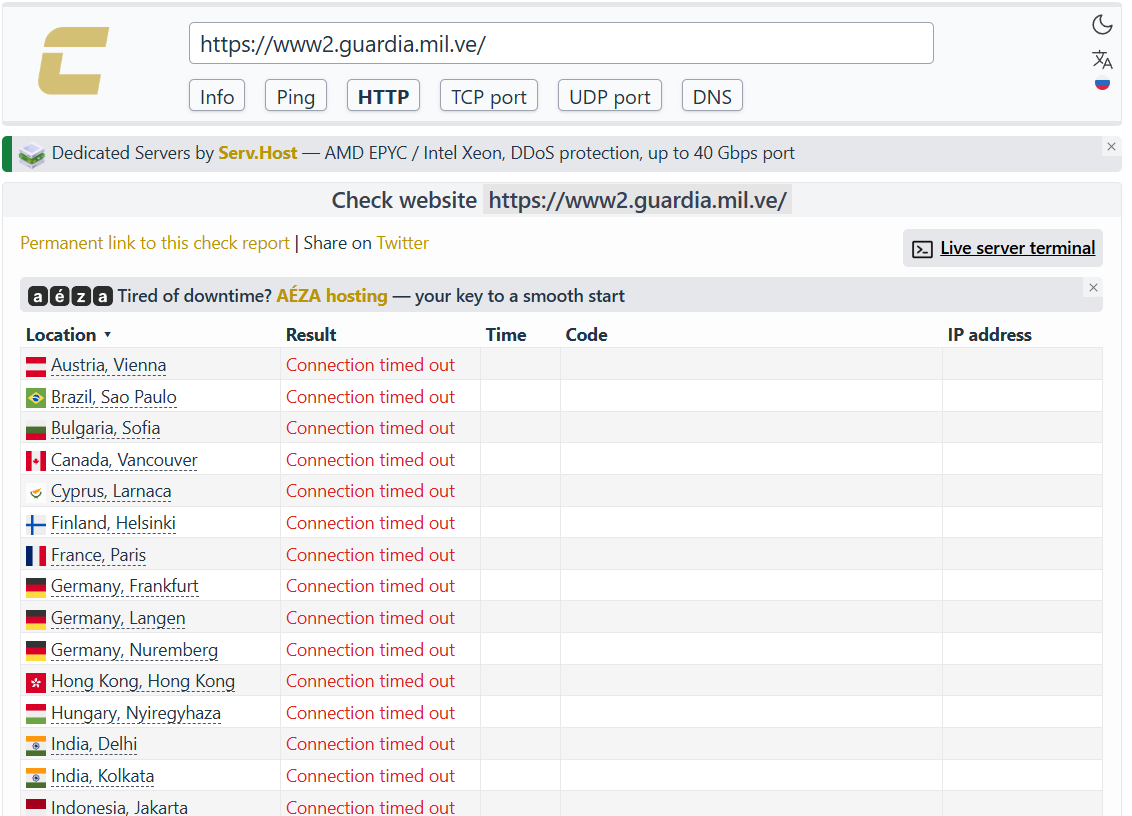Click the Hungary flag icon
The image size is (1132, 816).
click(x=36, y=714)
